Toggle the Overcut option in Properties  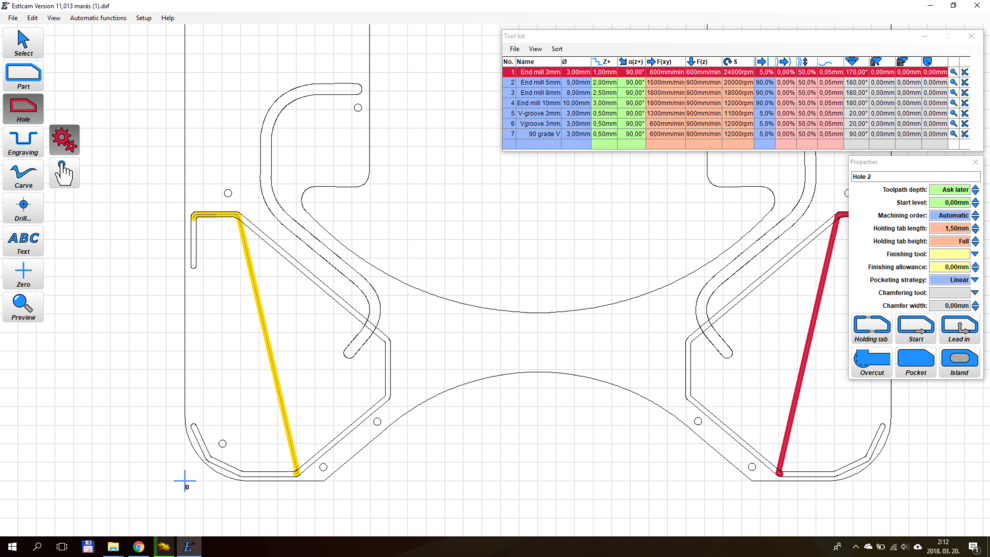click(x=872, y=361)
